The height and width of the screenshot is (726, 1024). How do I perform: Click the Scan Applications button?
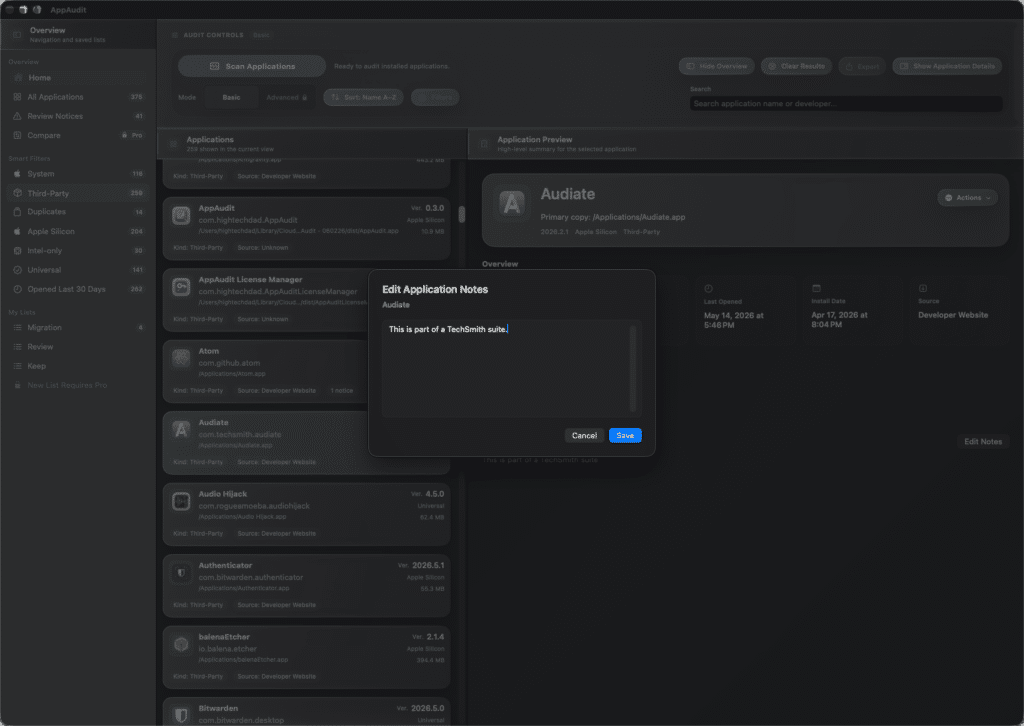(252, 66)
